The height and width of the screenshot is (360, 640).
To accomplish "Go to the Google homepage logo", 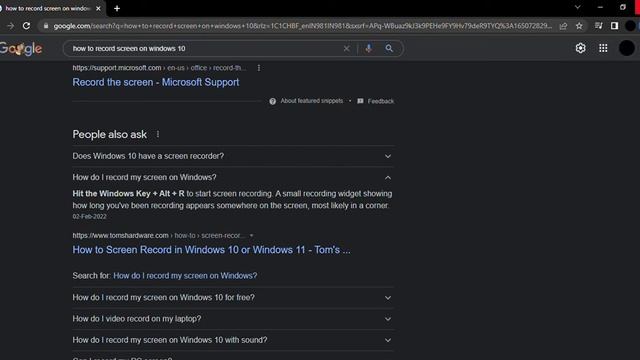I will [x=21, y=49].
